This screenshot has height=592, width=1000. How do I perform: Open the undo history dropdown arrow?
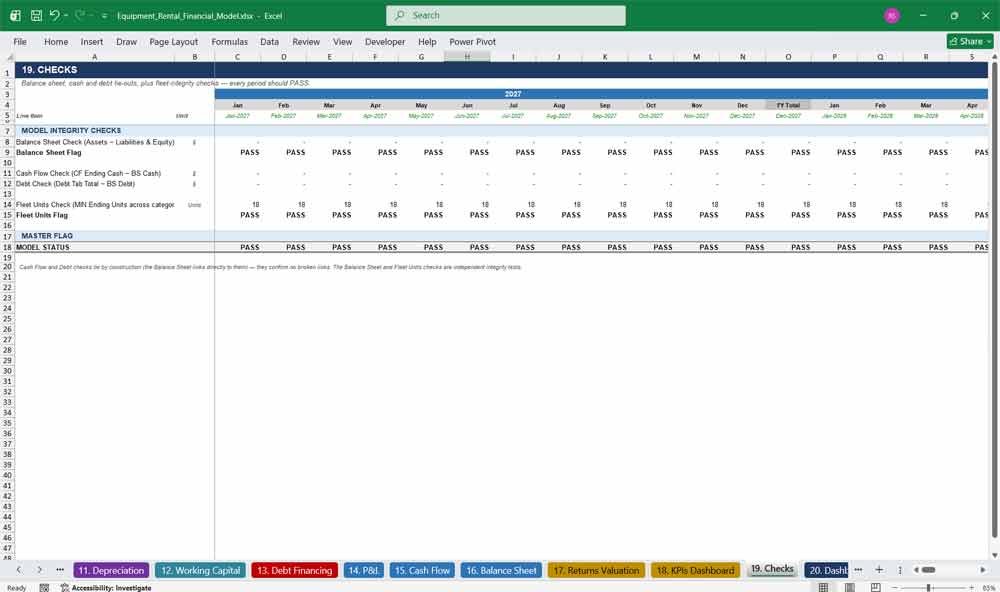coord(66,15)
